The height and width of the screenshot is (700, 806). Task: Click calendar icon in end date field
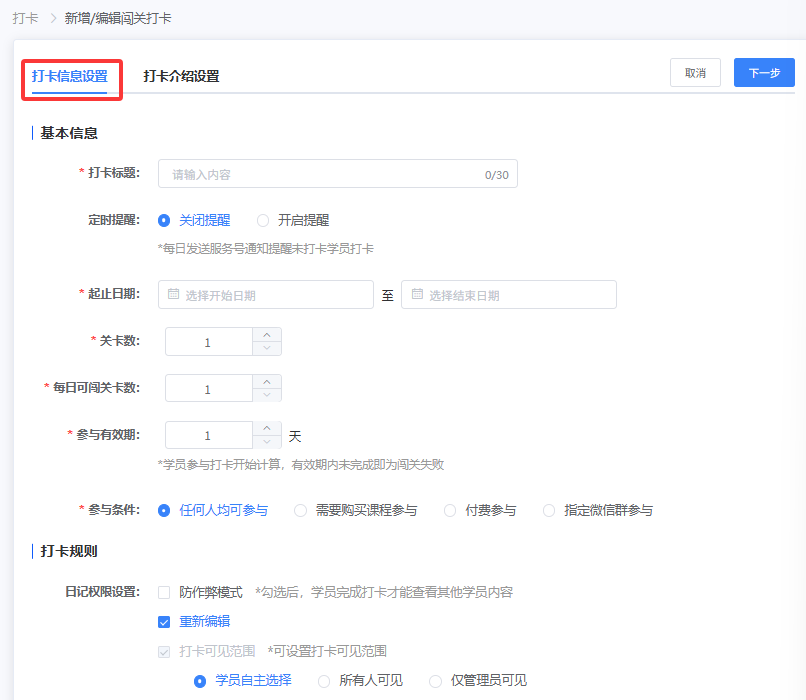pos(417,295)
